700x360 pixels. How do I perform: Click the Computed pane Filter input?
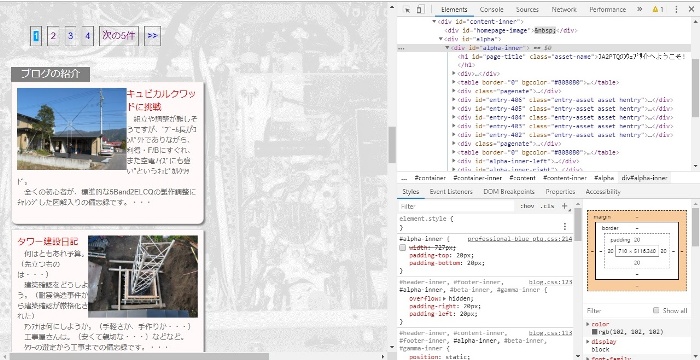pyautogui.click(x=618, y=310)
